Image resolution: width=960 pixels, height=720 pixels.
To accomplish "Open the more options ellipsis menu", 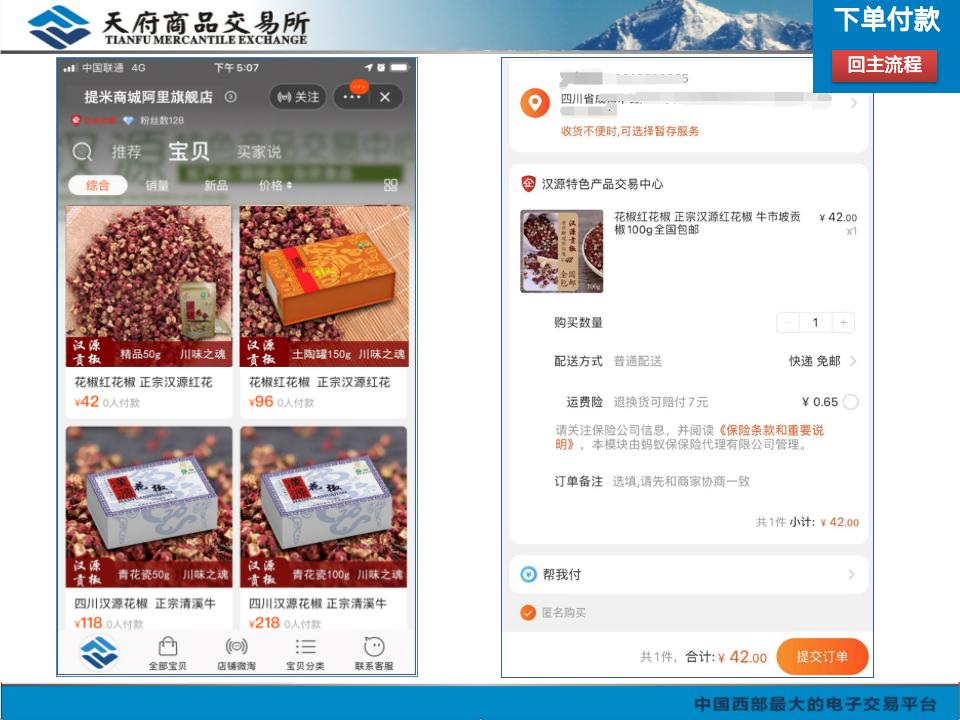I will [x=352, y=97].
